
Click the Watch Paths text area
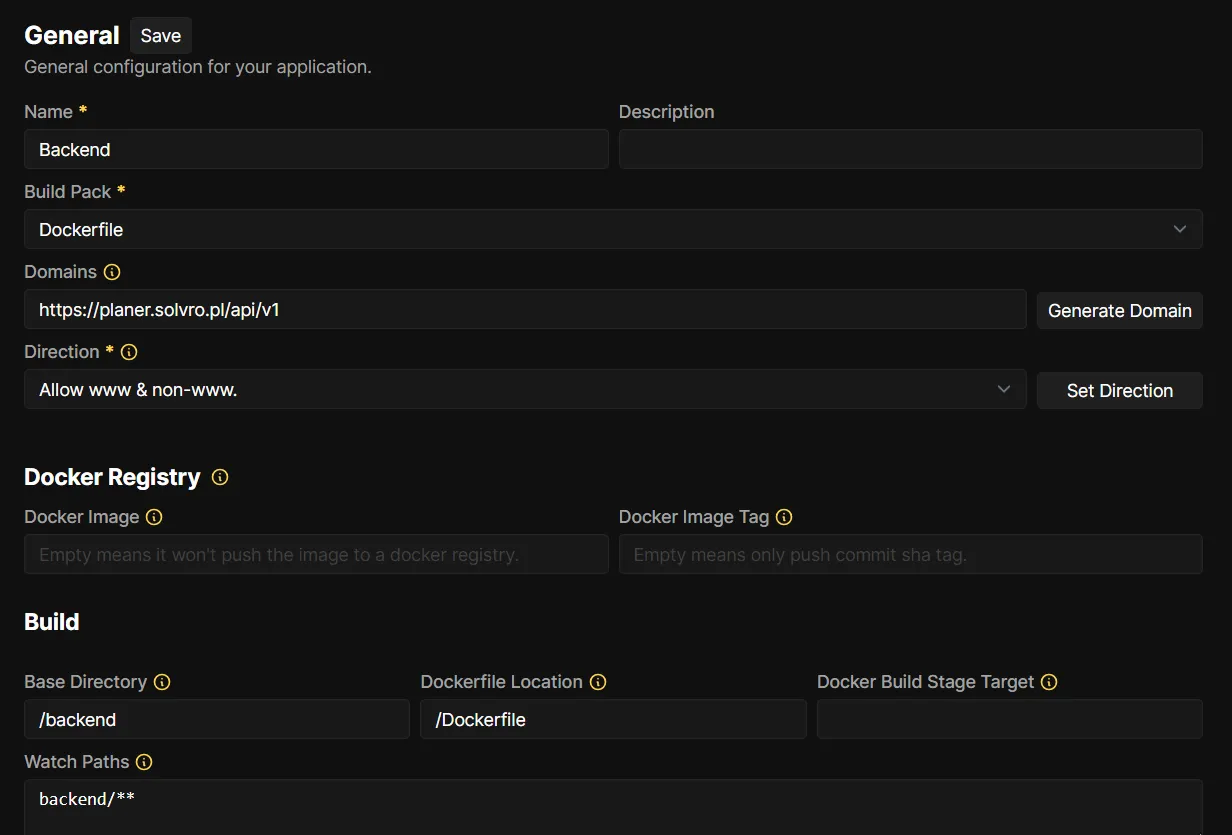613,806
